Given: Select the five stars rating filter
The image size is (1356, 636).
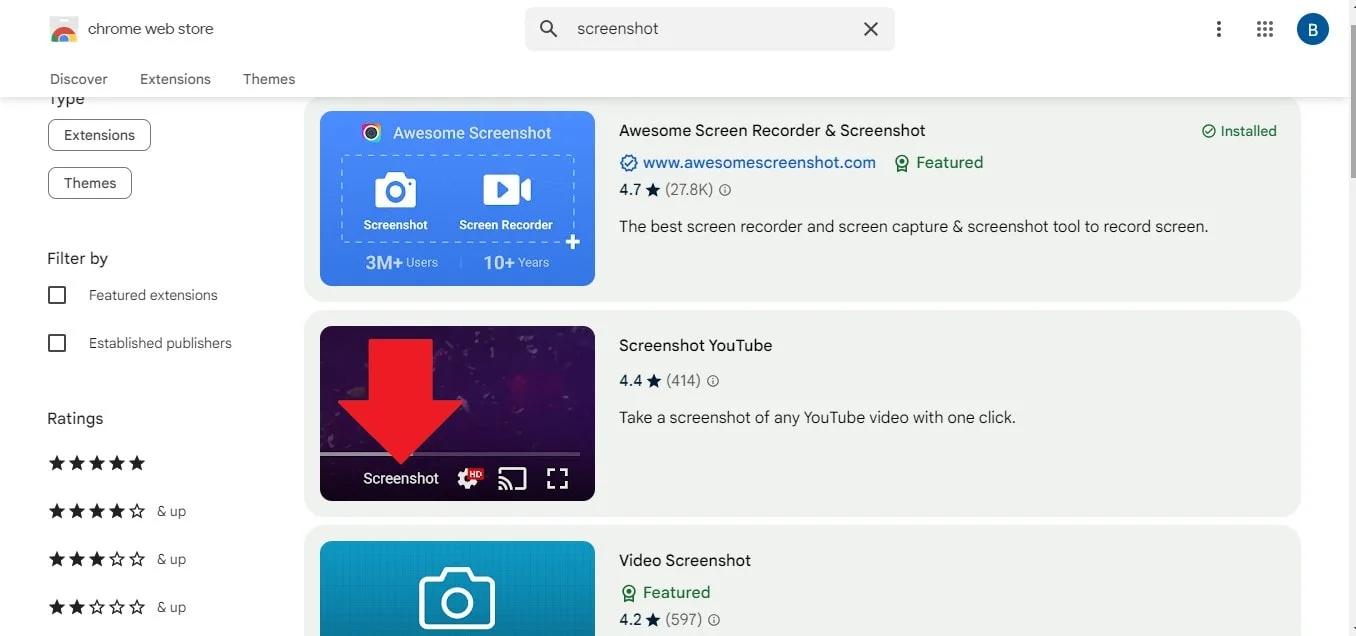Looking at the screenshot, I should click(x=97, y=463).
